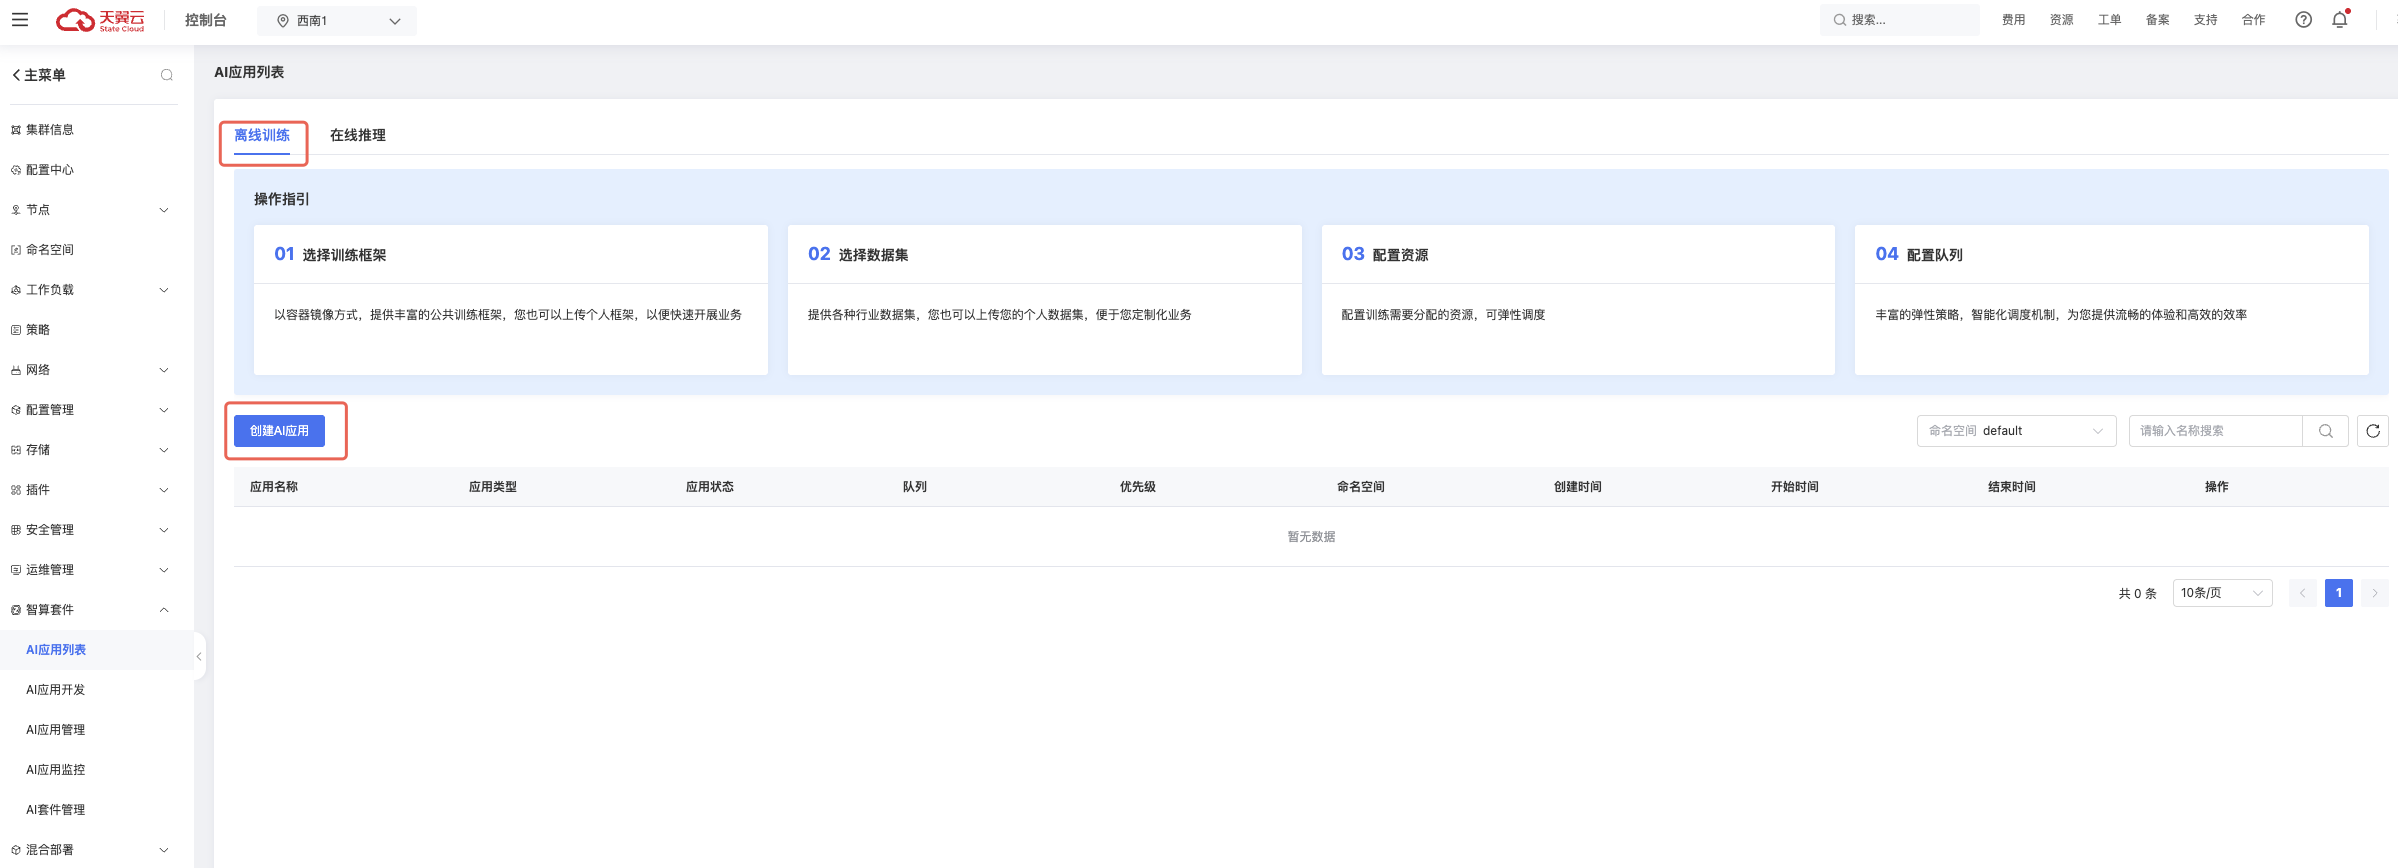
Task: Open the 西南1 region dropdown
Action: (337, 21)
